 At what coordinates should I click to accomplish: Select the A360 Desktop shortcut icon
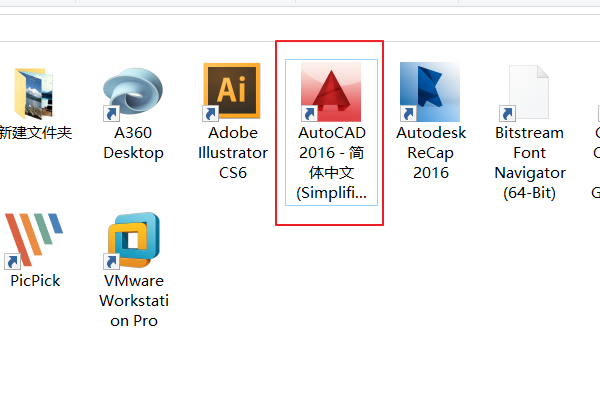tap(133, 94)
